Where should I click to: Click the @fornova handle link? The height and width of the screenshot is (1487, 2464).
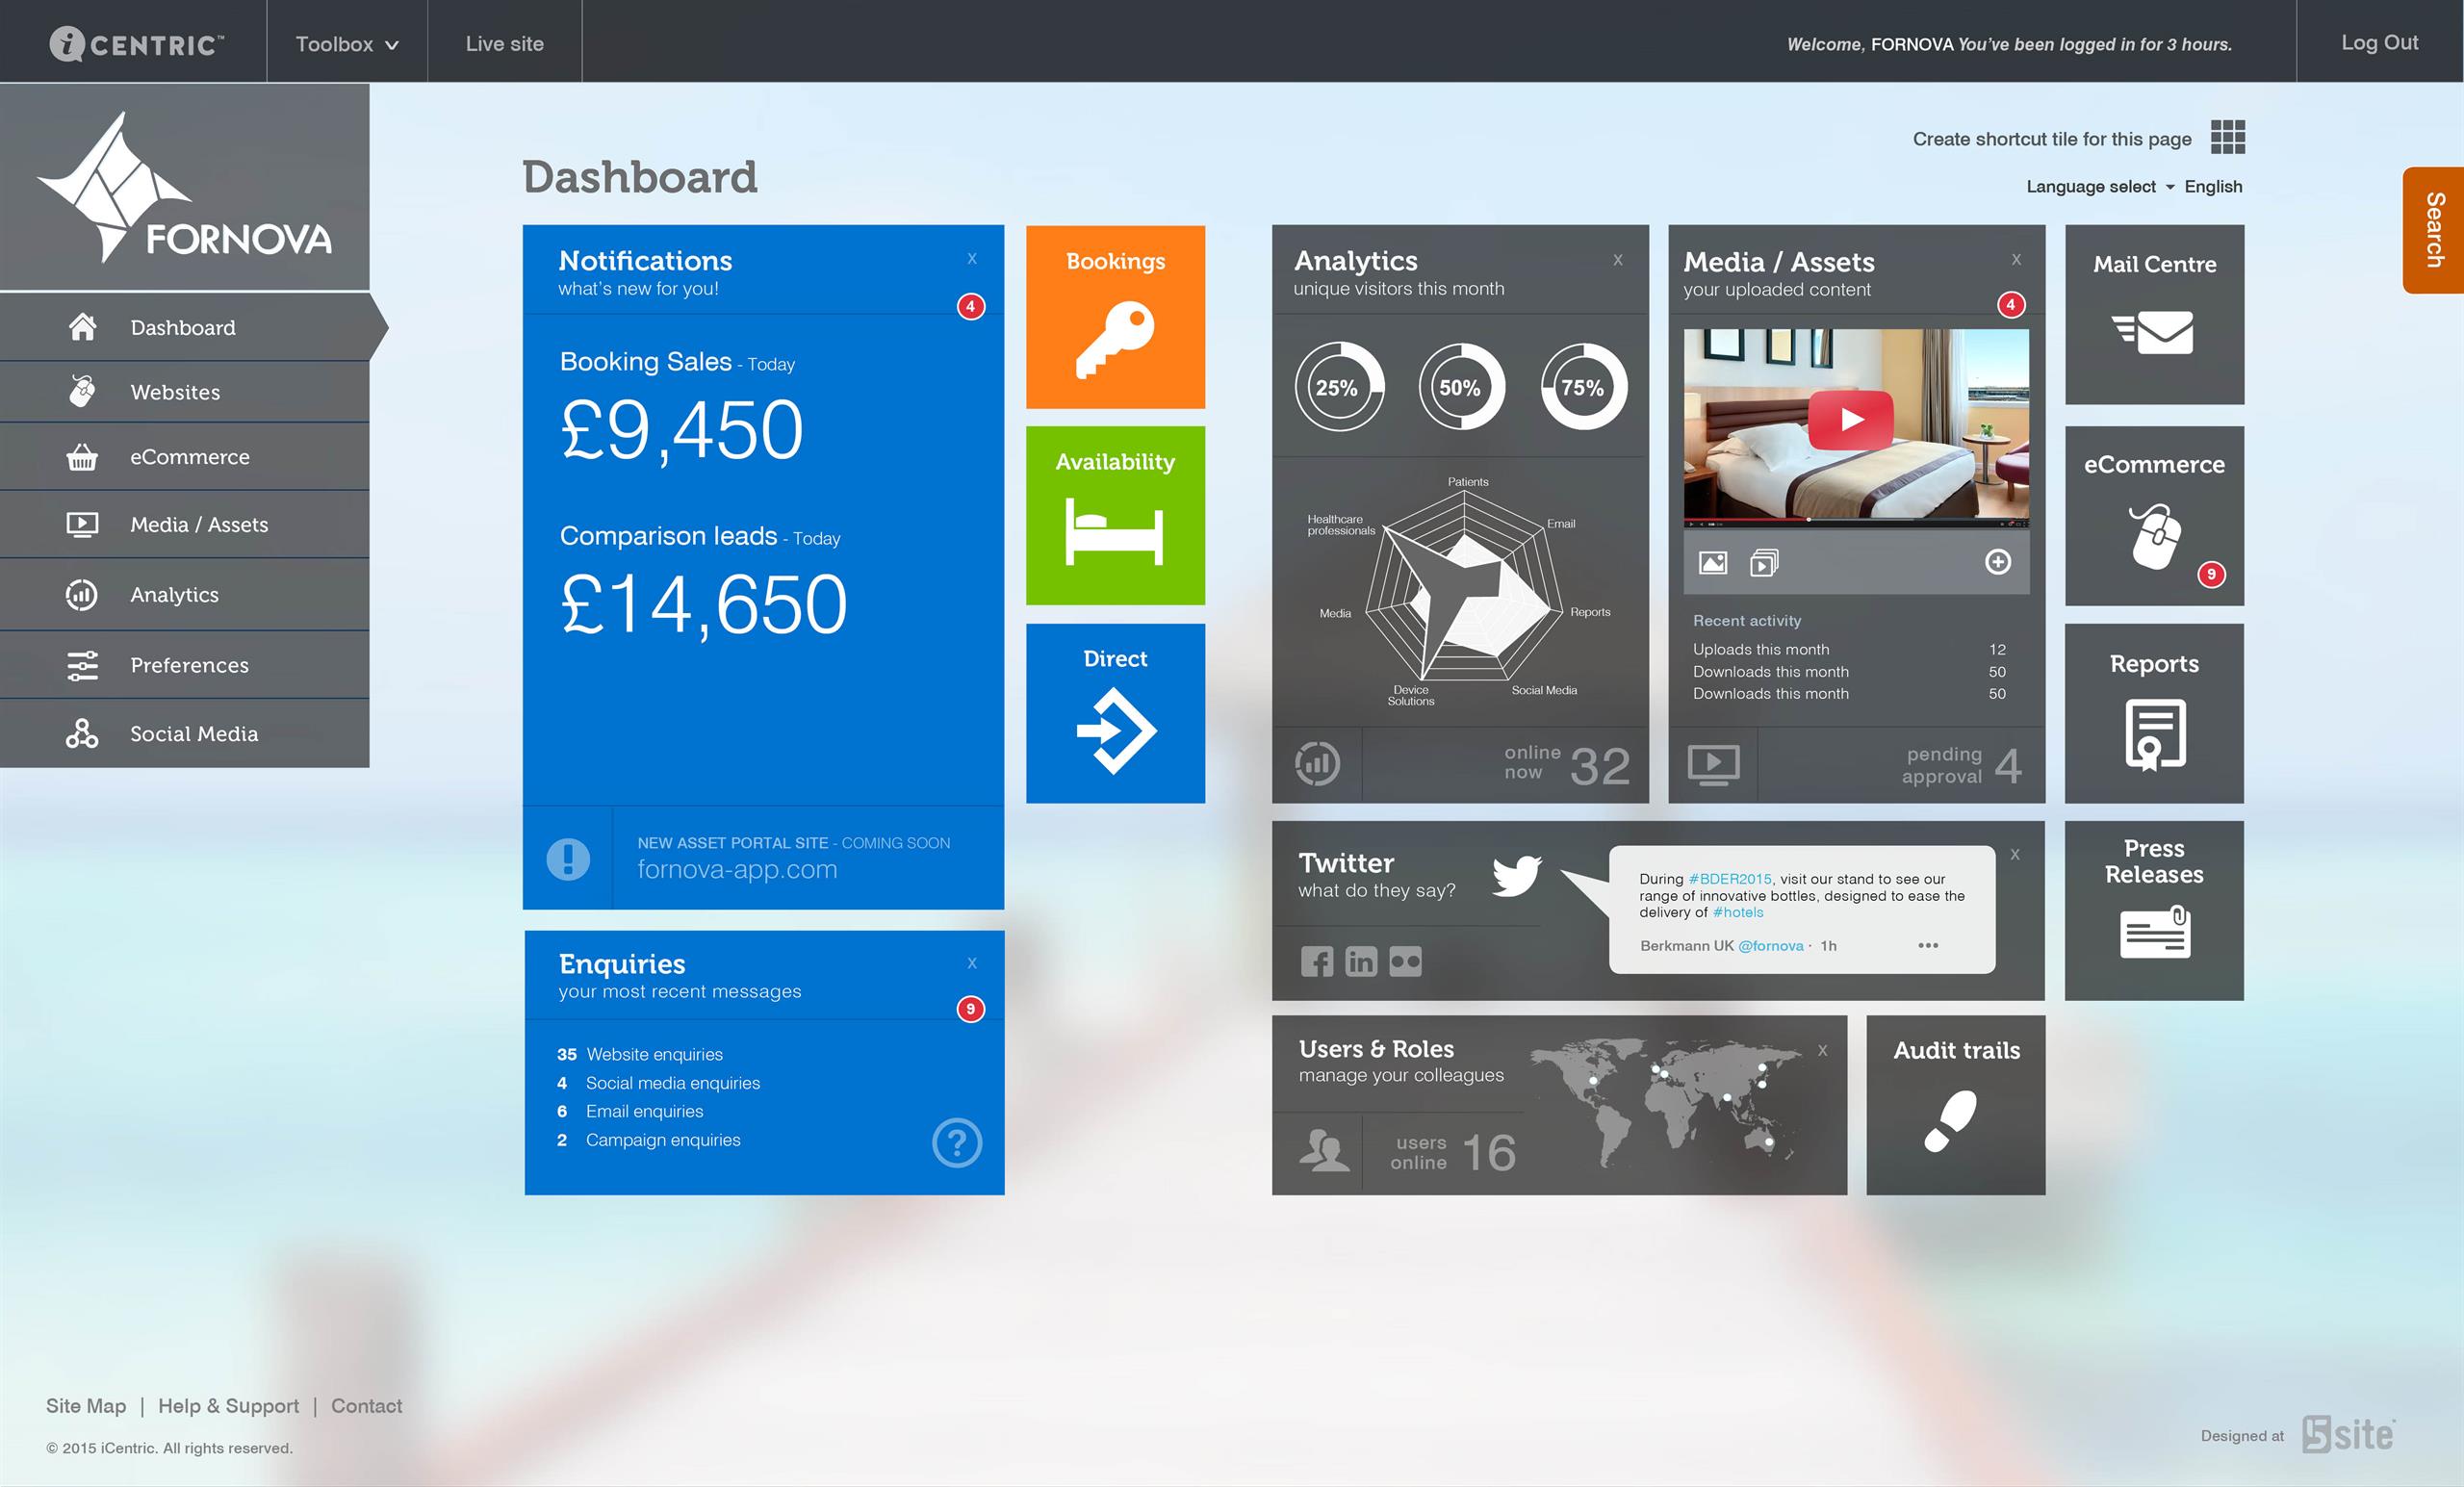click(x=1770, y=945)
